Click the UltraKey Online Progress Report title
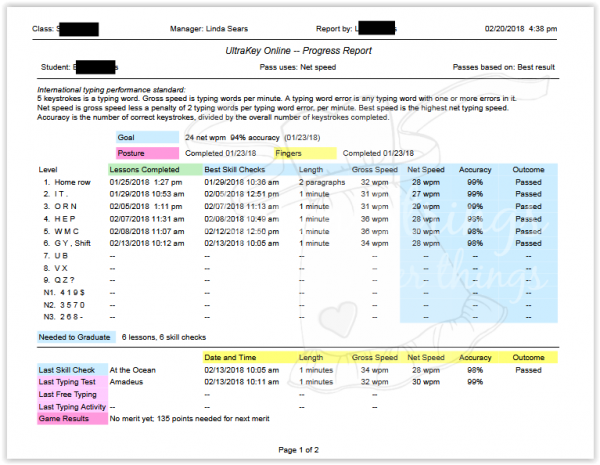The image size is (600, 465). [300, 49]
